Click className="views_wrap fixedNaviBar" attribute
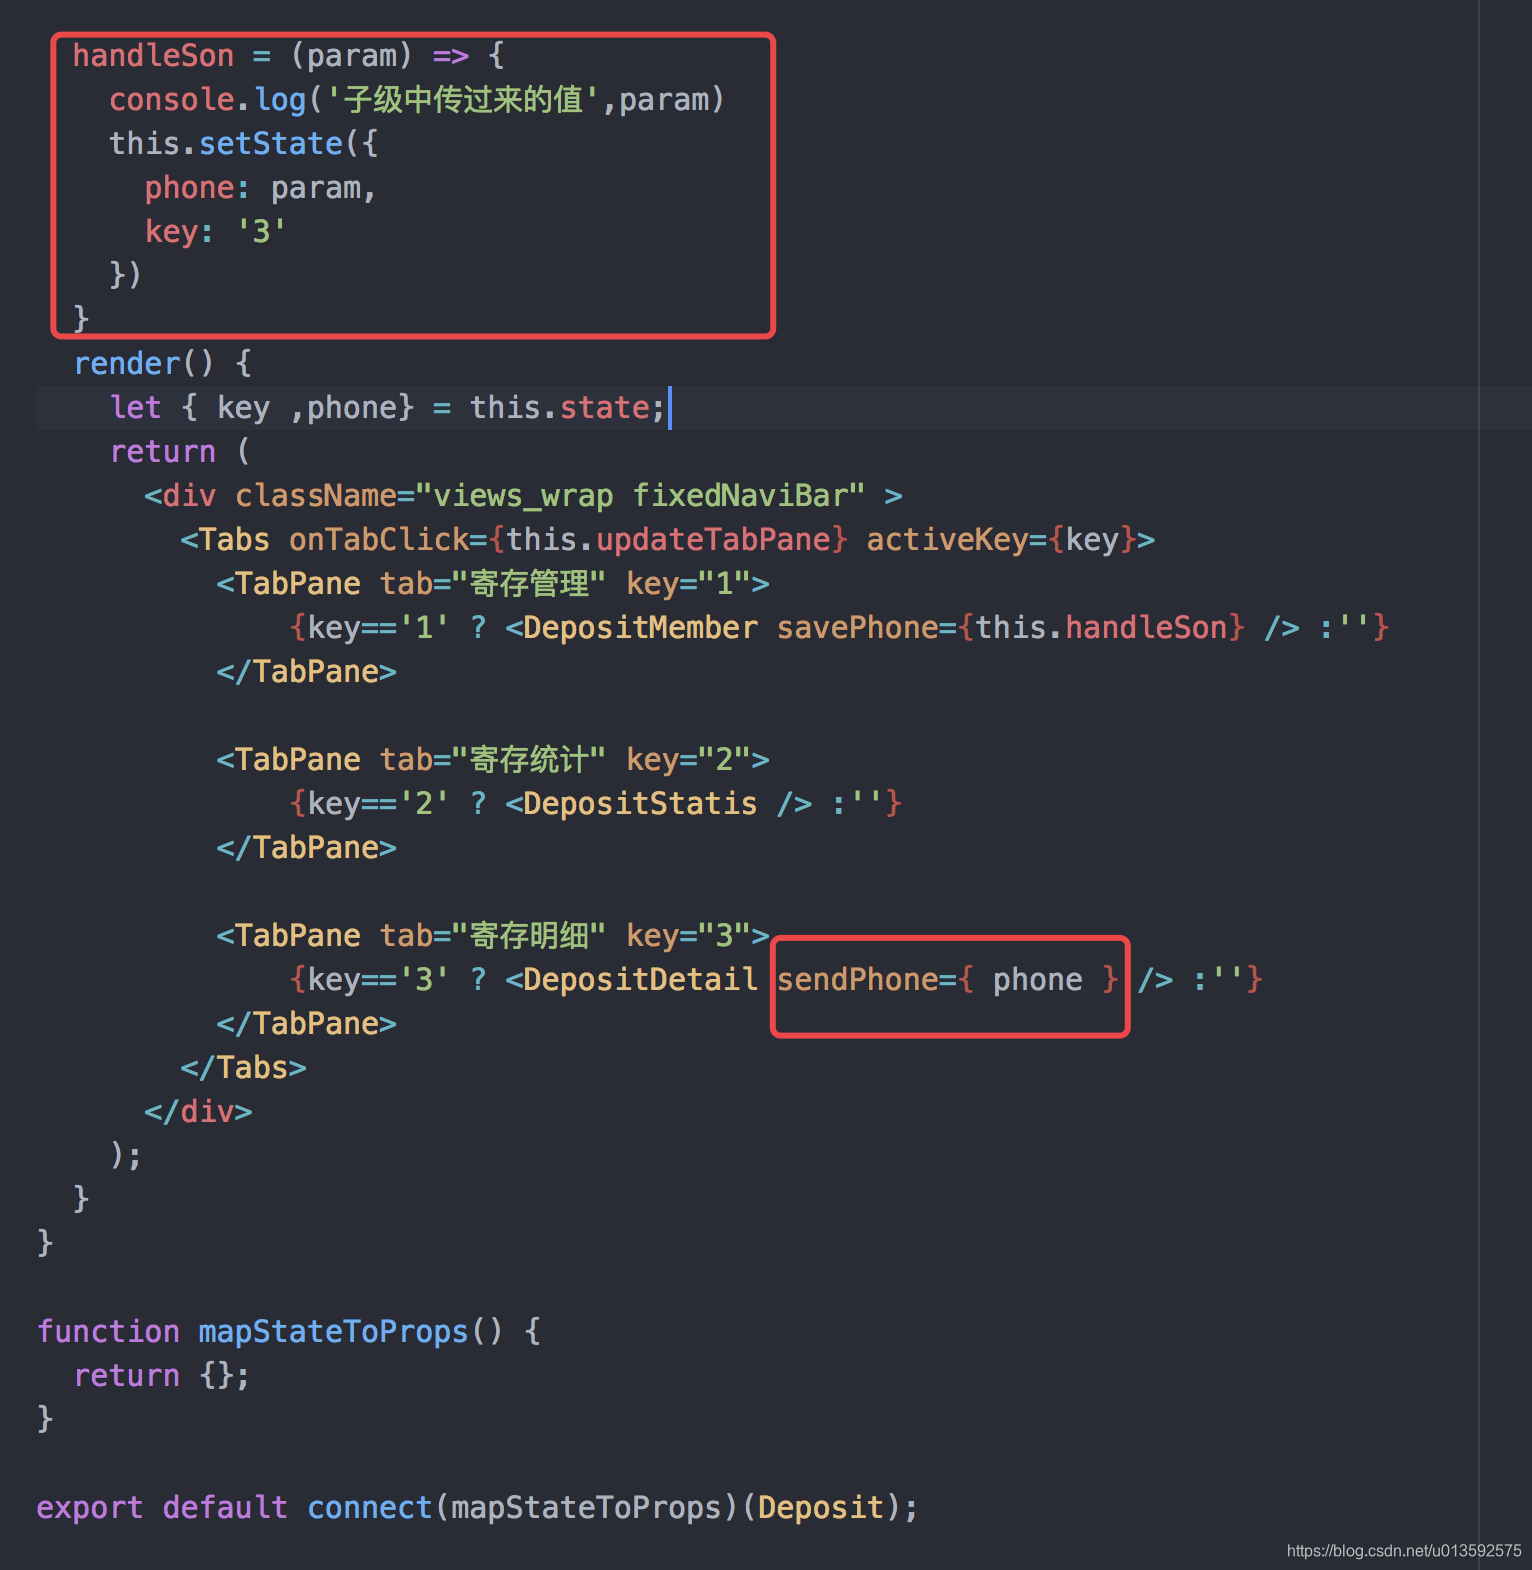Viewport: 1532px width, 1570px height. tap(550, 496)
